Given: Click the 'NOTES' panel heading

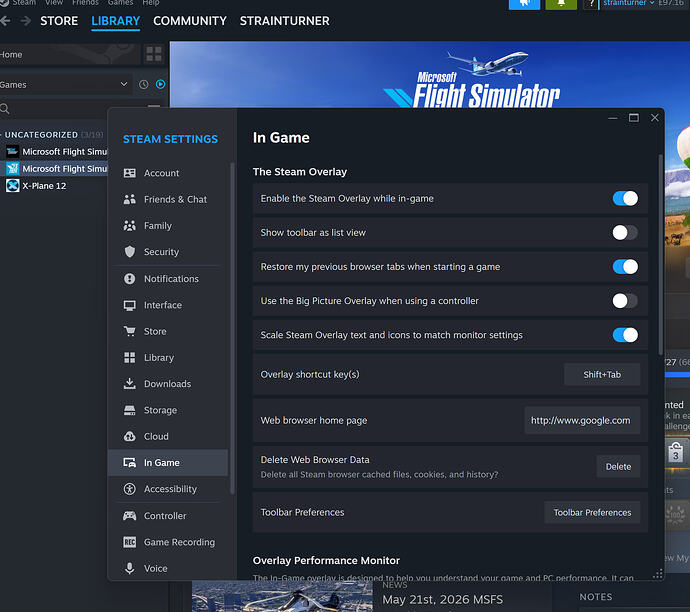Looking at the screenshot, I should (x=595, y=597).
